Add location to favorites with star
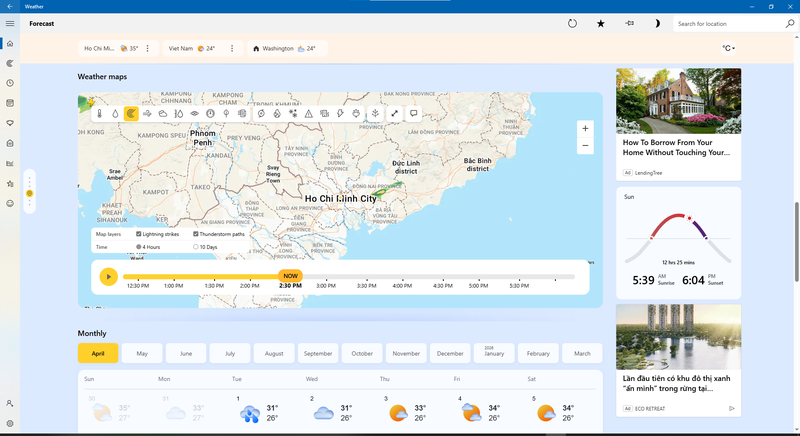 (601, 23)
